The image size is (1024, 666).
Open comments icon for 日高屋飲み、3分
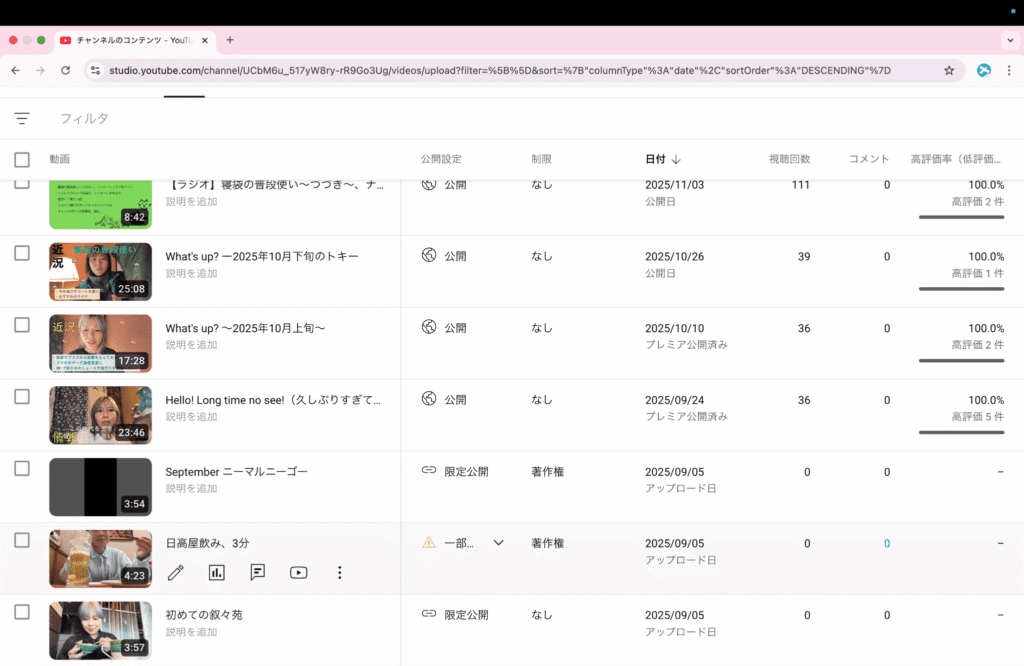point(258,572)
